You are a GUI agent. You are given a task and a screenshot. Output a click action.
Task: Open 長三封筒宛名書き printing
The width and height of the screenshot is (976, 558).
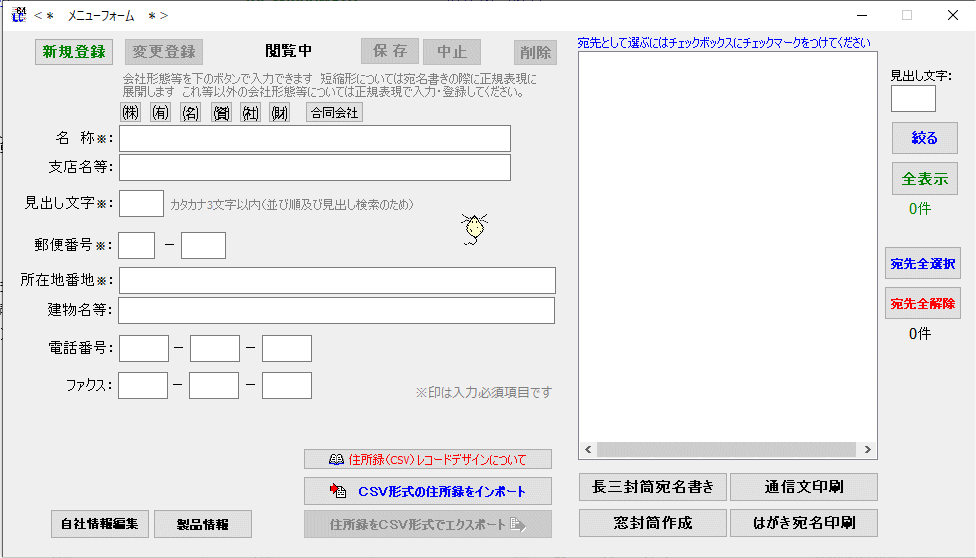[652, 487]
